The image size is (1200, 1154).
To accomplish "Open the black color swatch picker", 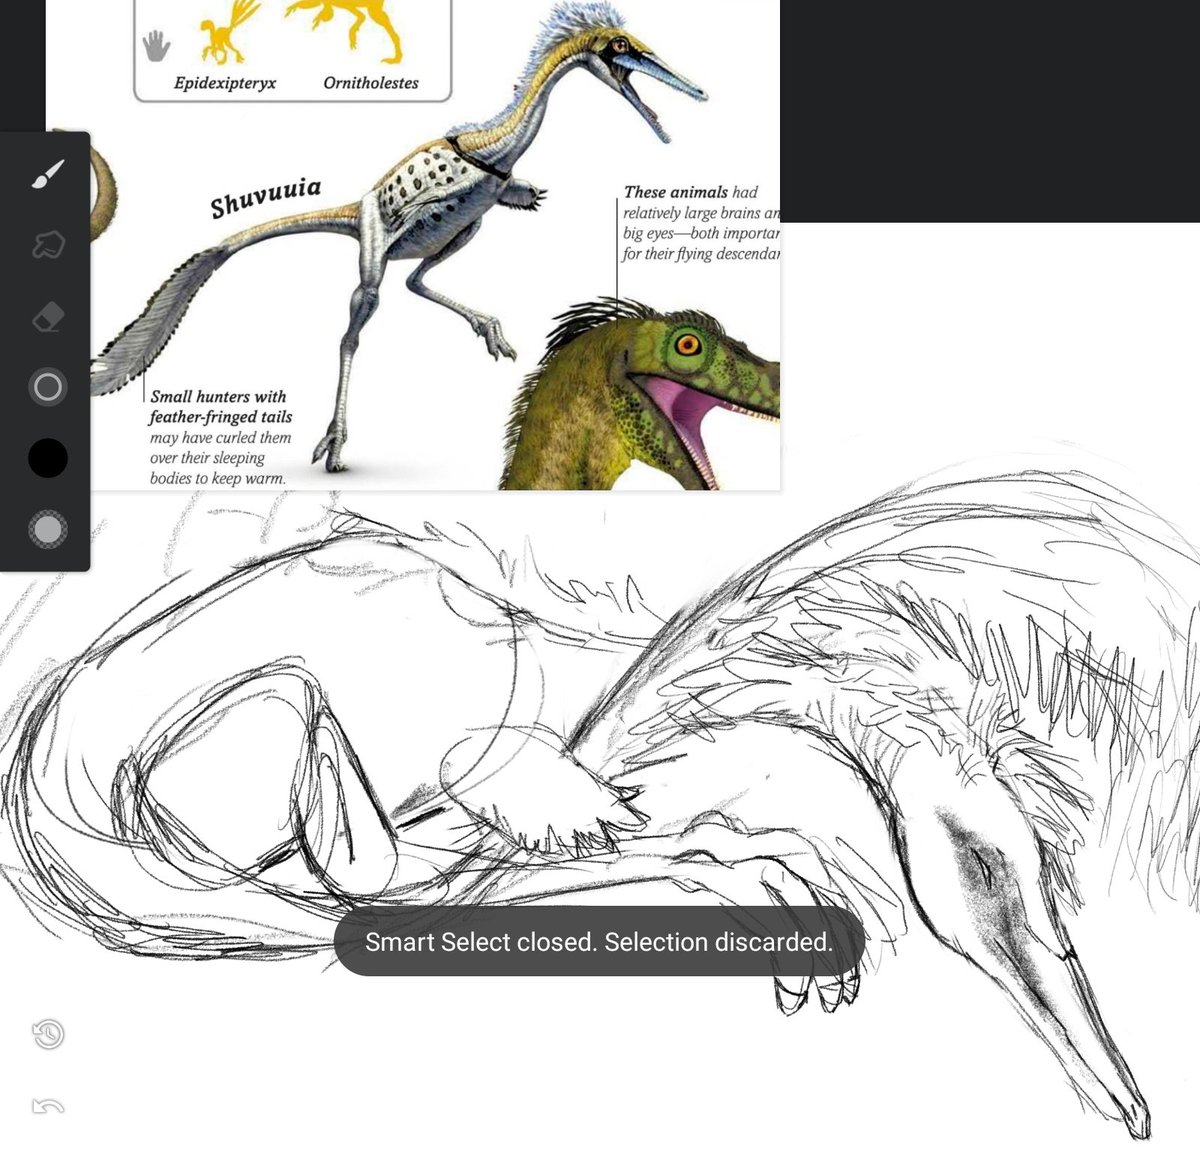I will (x=47, y=458).
